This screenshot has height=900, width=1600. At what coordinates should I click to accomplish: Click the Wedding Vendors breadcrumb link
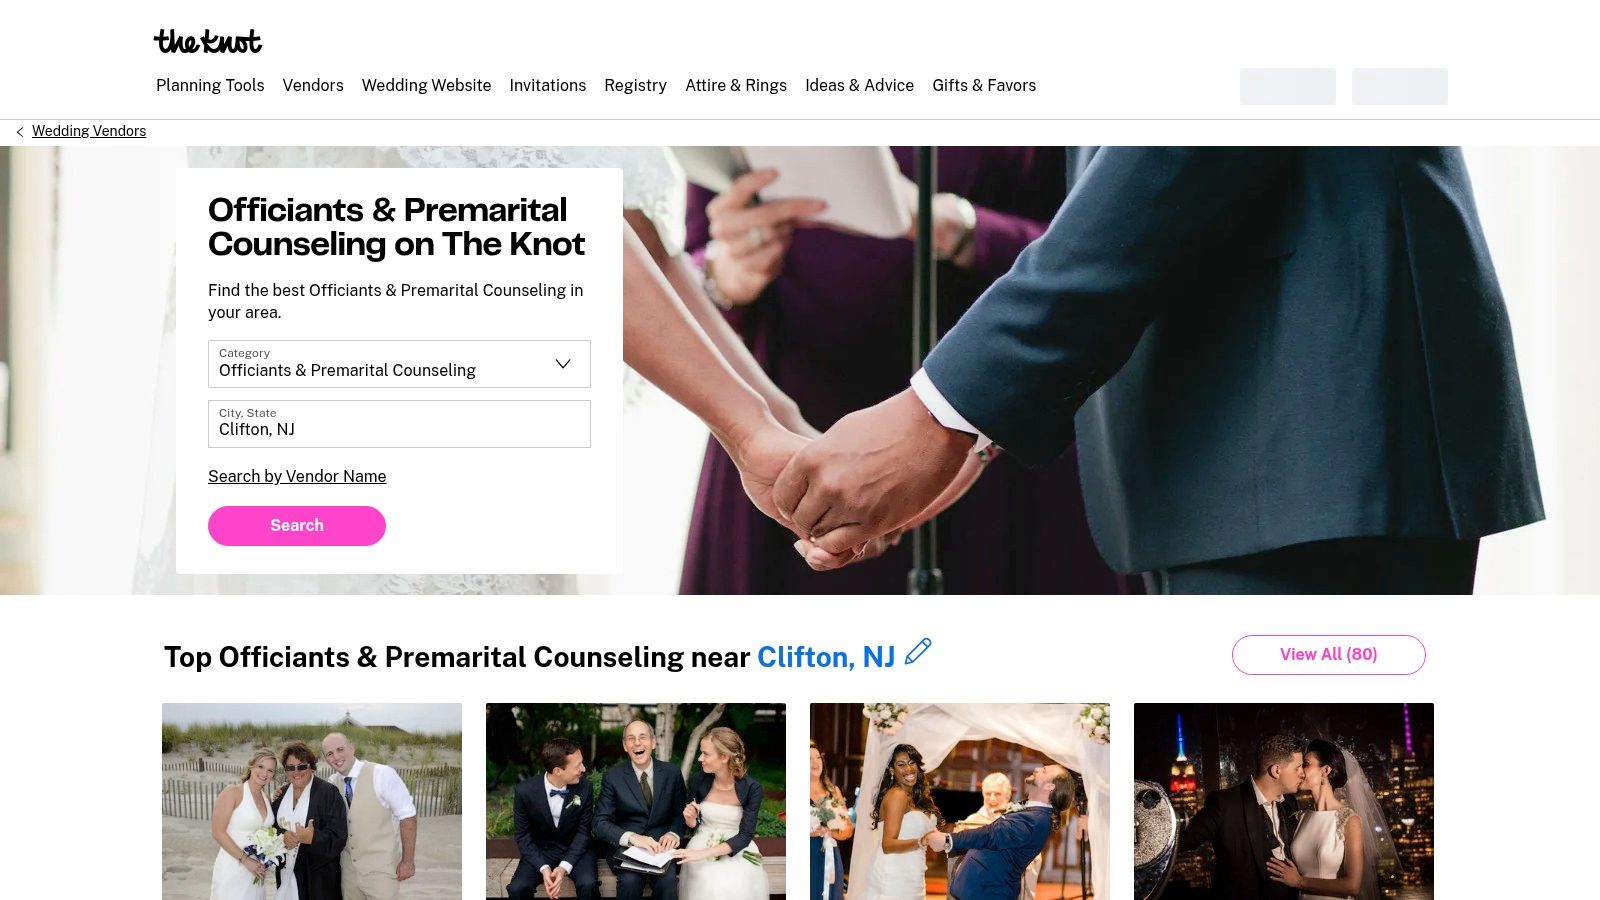(89, 131)
